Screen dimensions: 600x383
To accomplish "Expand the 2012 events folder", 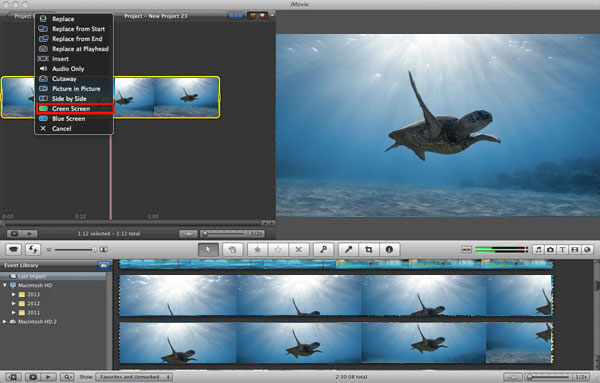I will tap(14, 303).
